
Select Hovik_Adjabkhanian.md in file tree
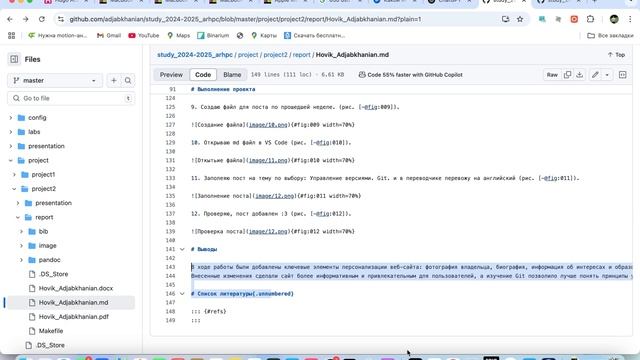73,302
